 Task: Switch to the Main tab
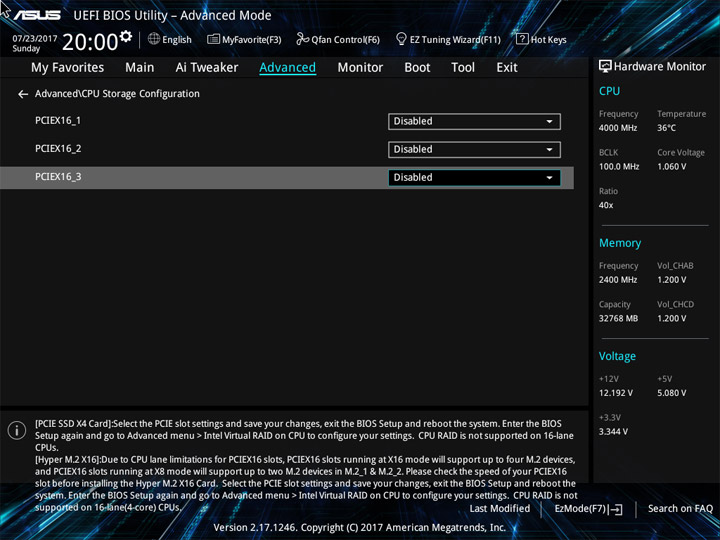point(140,68)
